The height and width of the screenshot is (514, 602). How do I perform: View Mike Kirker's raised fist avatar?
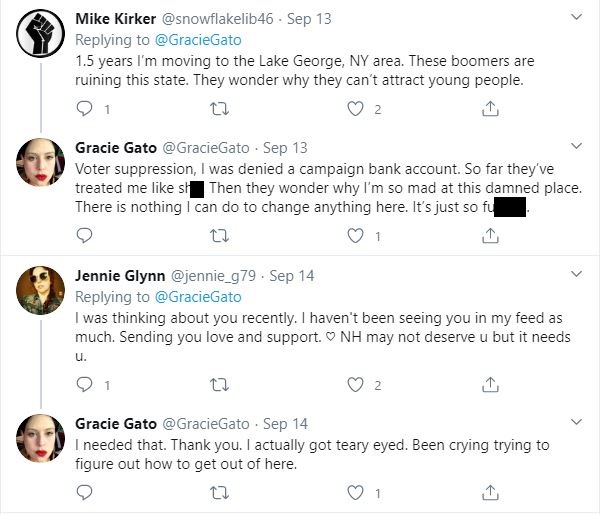41,35
